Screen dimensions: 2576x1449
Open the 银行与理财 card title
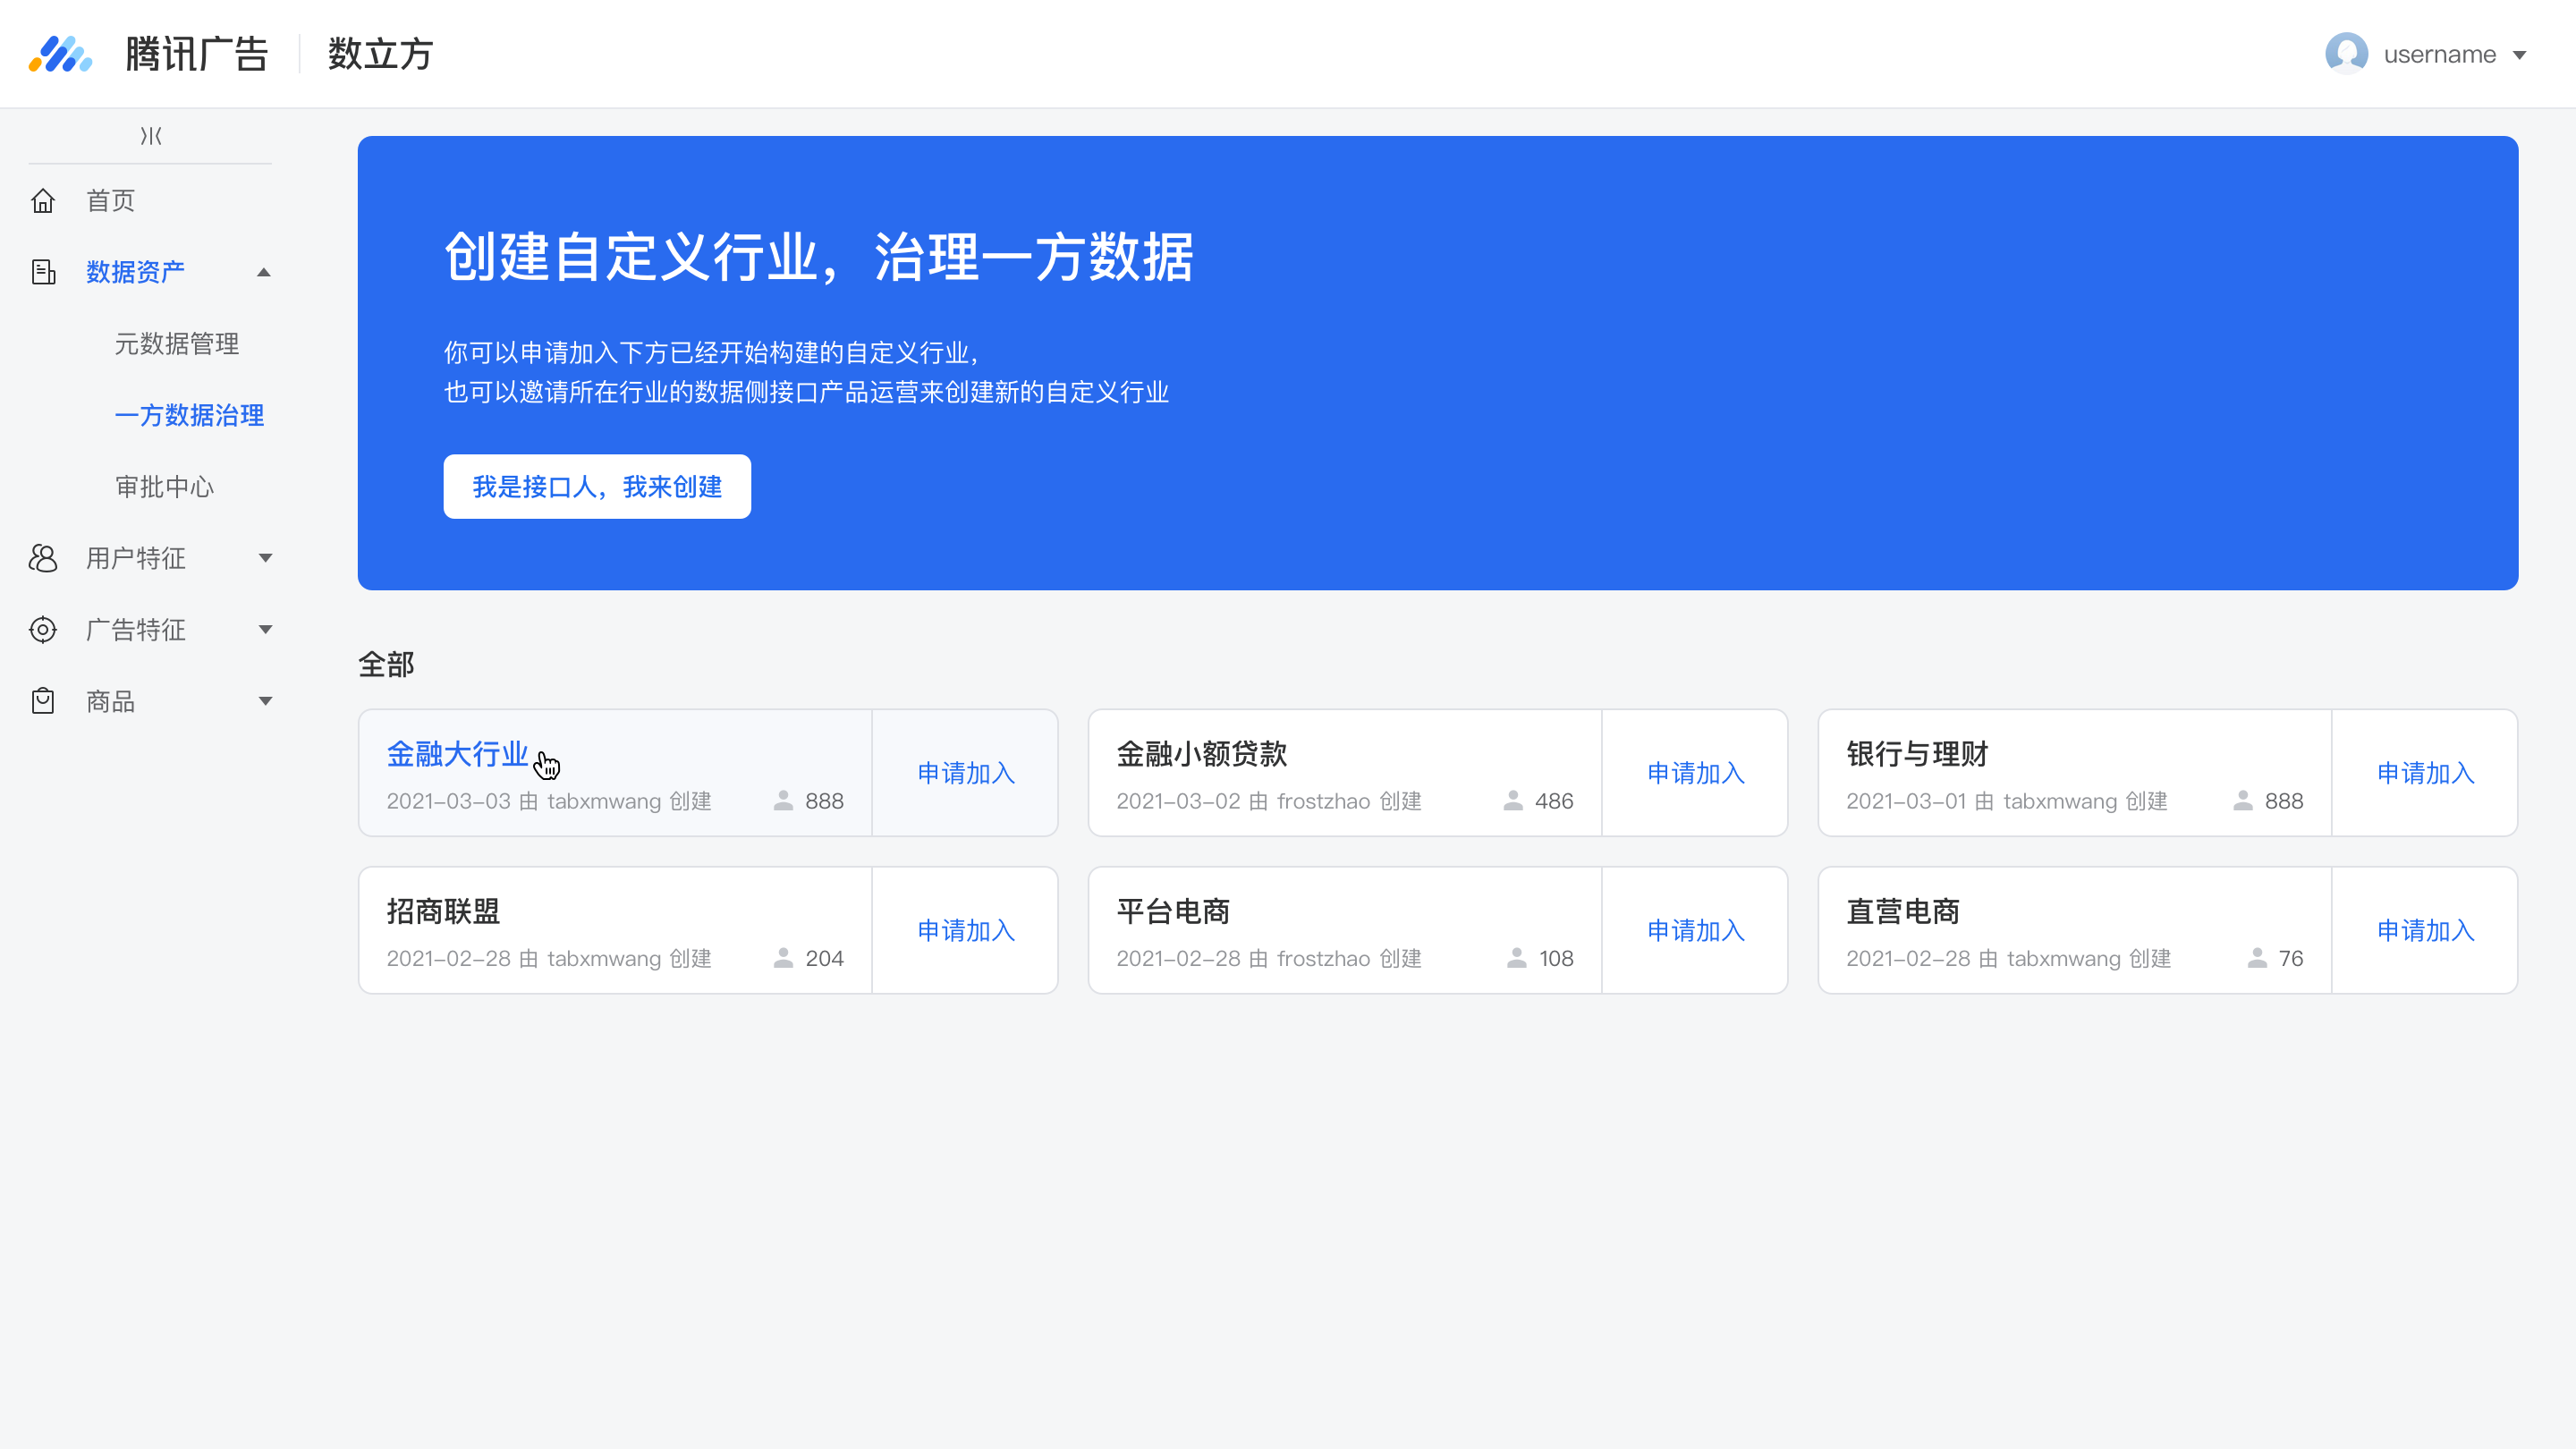coord(1917,754)
